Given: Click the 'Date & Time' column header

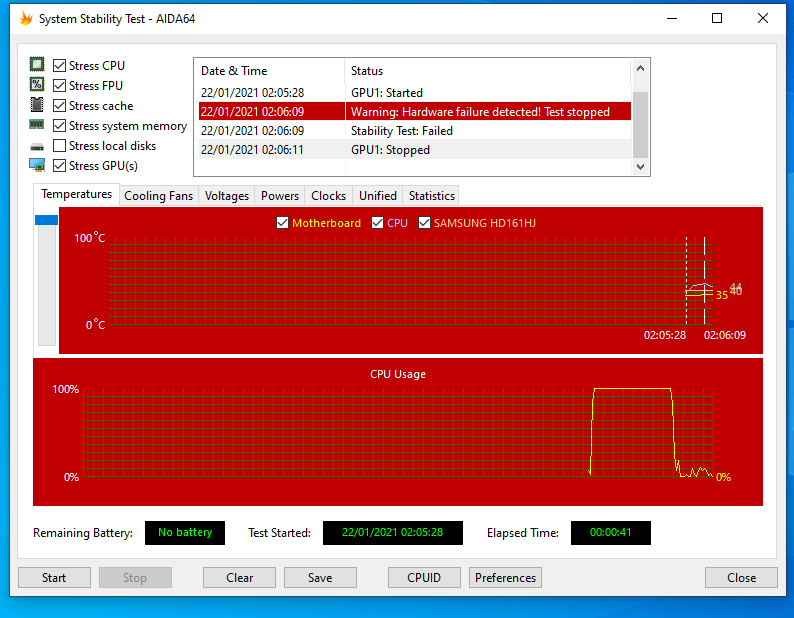Looking at the screenshot, I should coord(269,71).
